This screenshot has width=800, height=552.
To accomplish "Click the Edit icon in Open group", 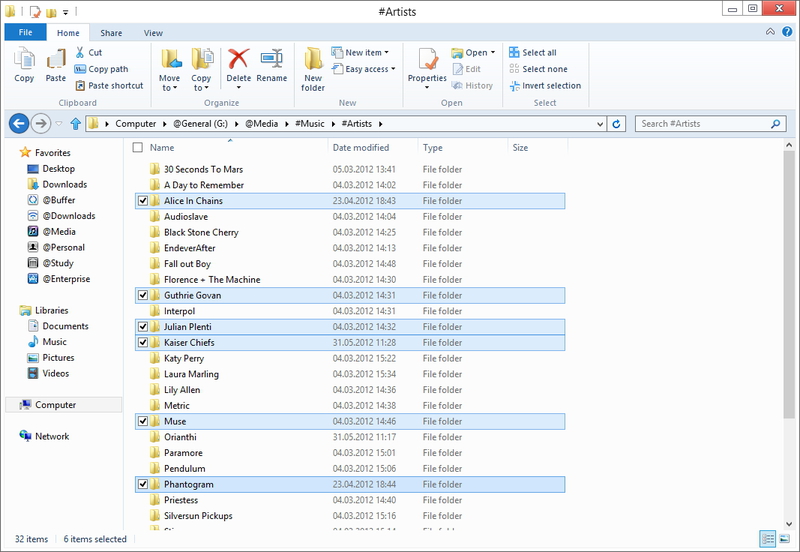I will click(458, 69).
